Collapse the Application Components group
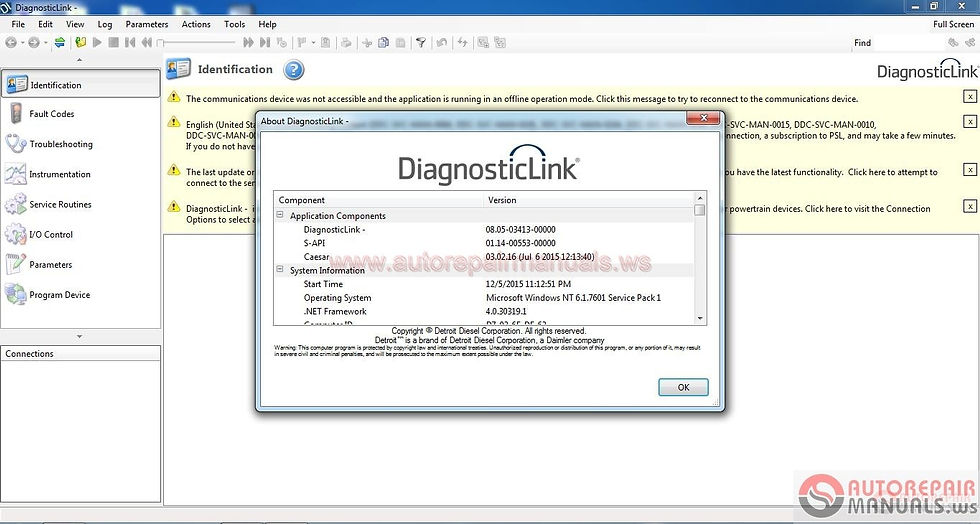Screen dimensions: 980x524 [x=280, y=215]
